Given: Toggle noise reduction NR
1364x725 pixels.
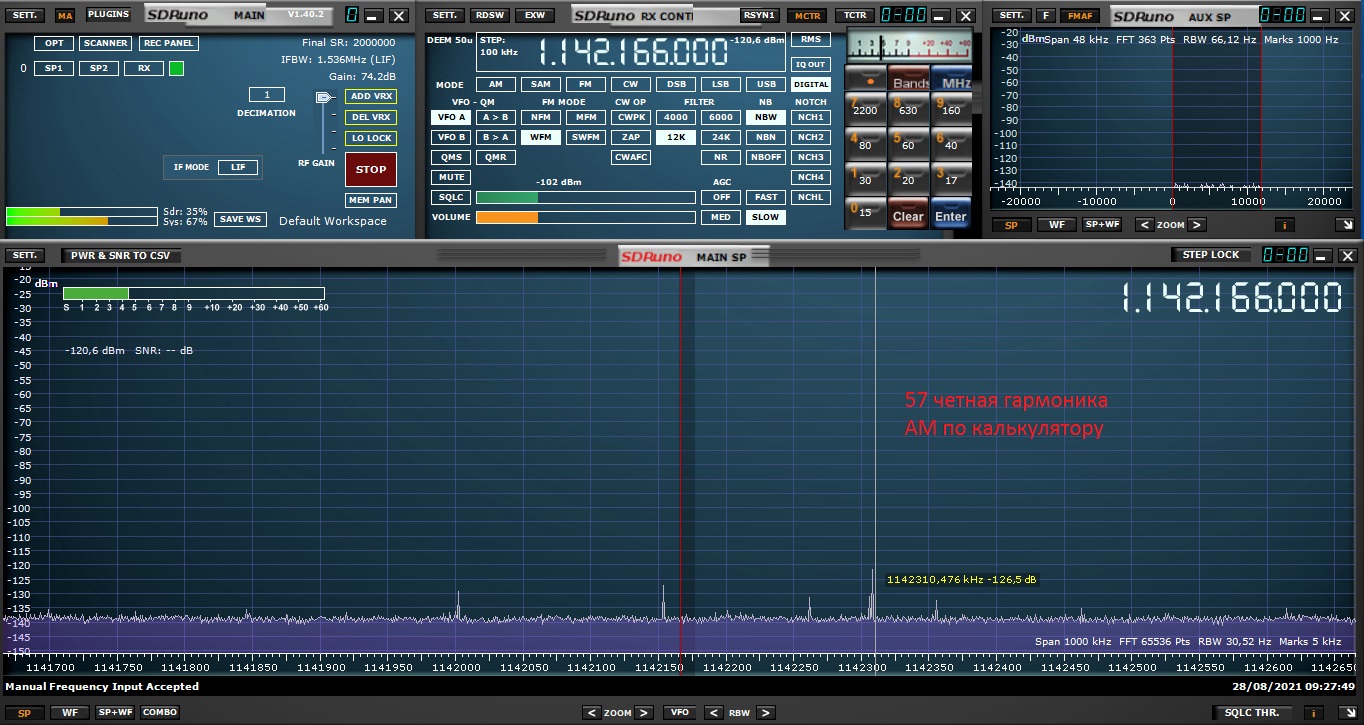Looking at the screenshot, I should point(720,157).
